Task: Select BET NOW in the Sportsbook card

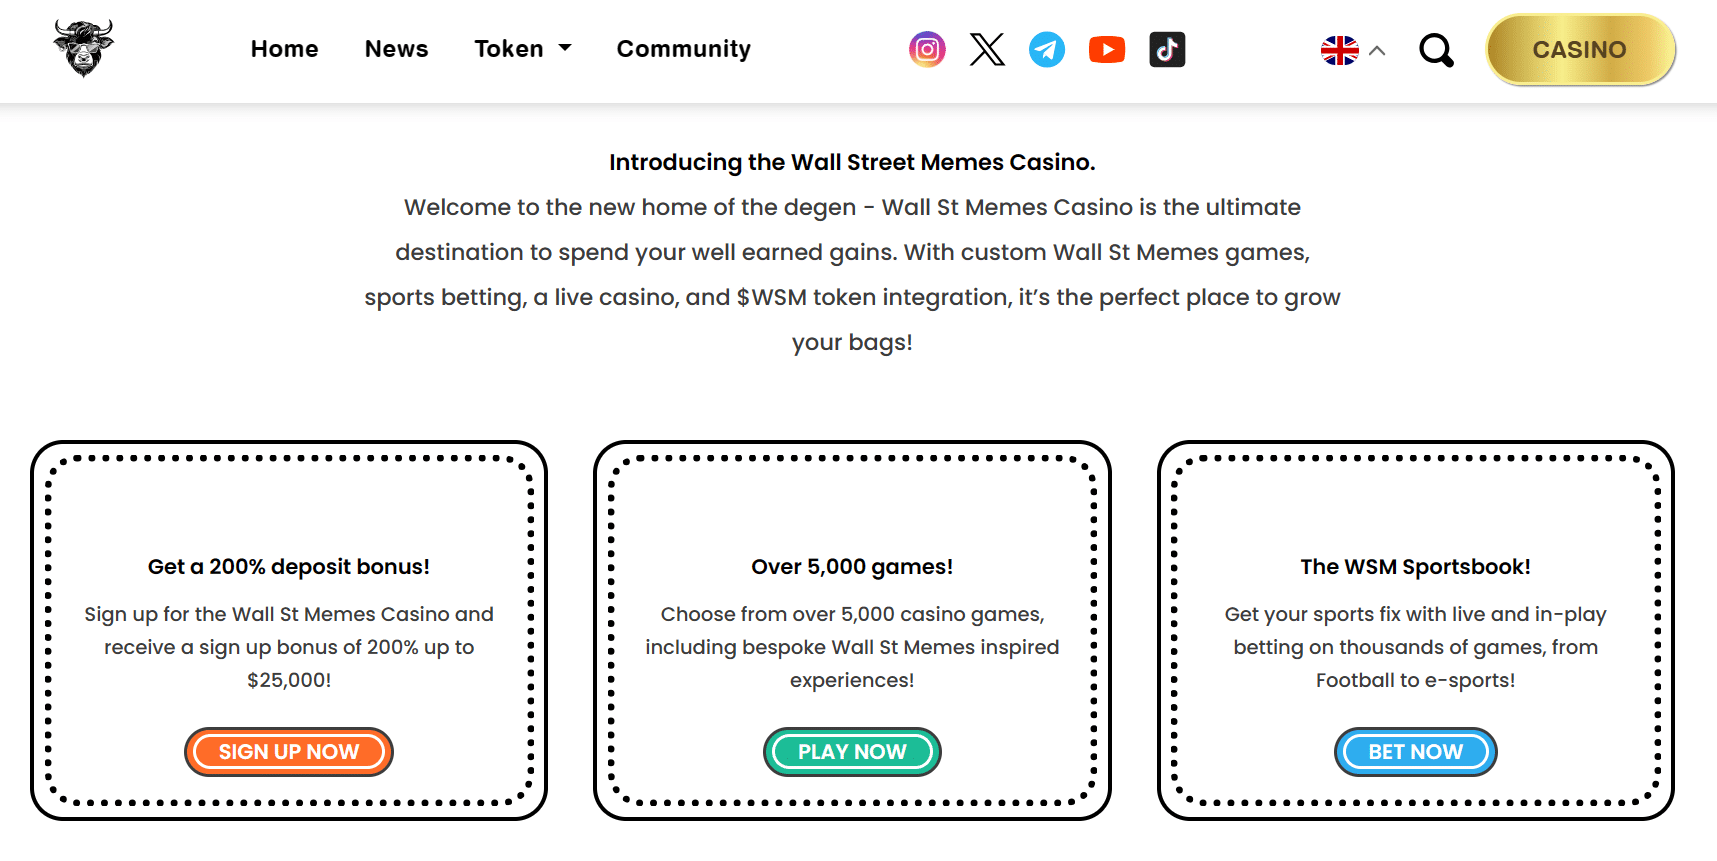Action: pos(1415,751)
